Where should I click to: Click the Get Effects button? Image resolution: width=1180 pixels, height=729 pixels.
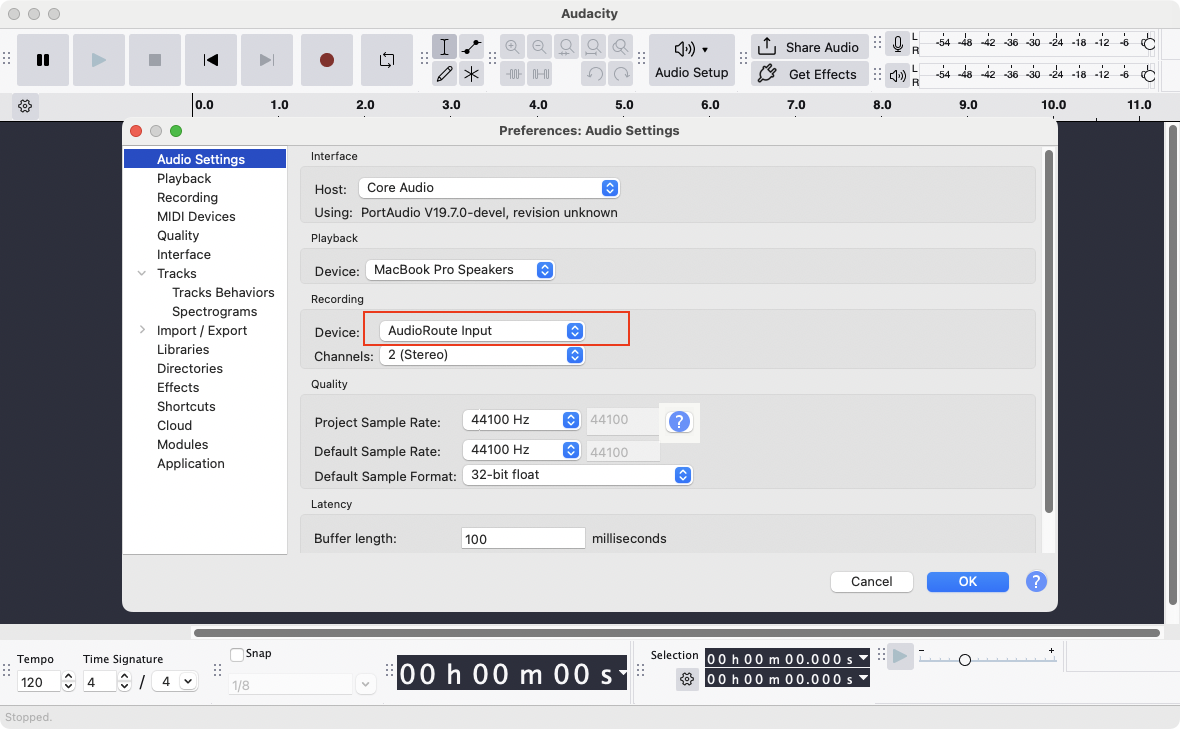[809, 74]
